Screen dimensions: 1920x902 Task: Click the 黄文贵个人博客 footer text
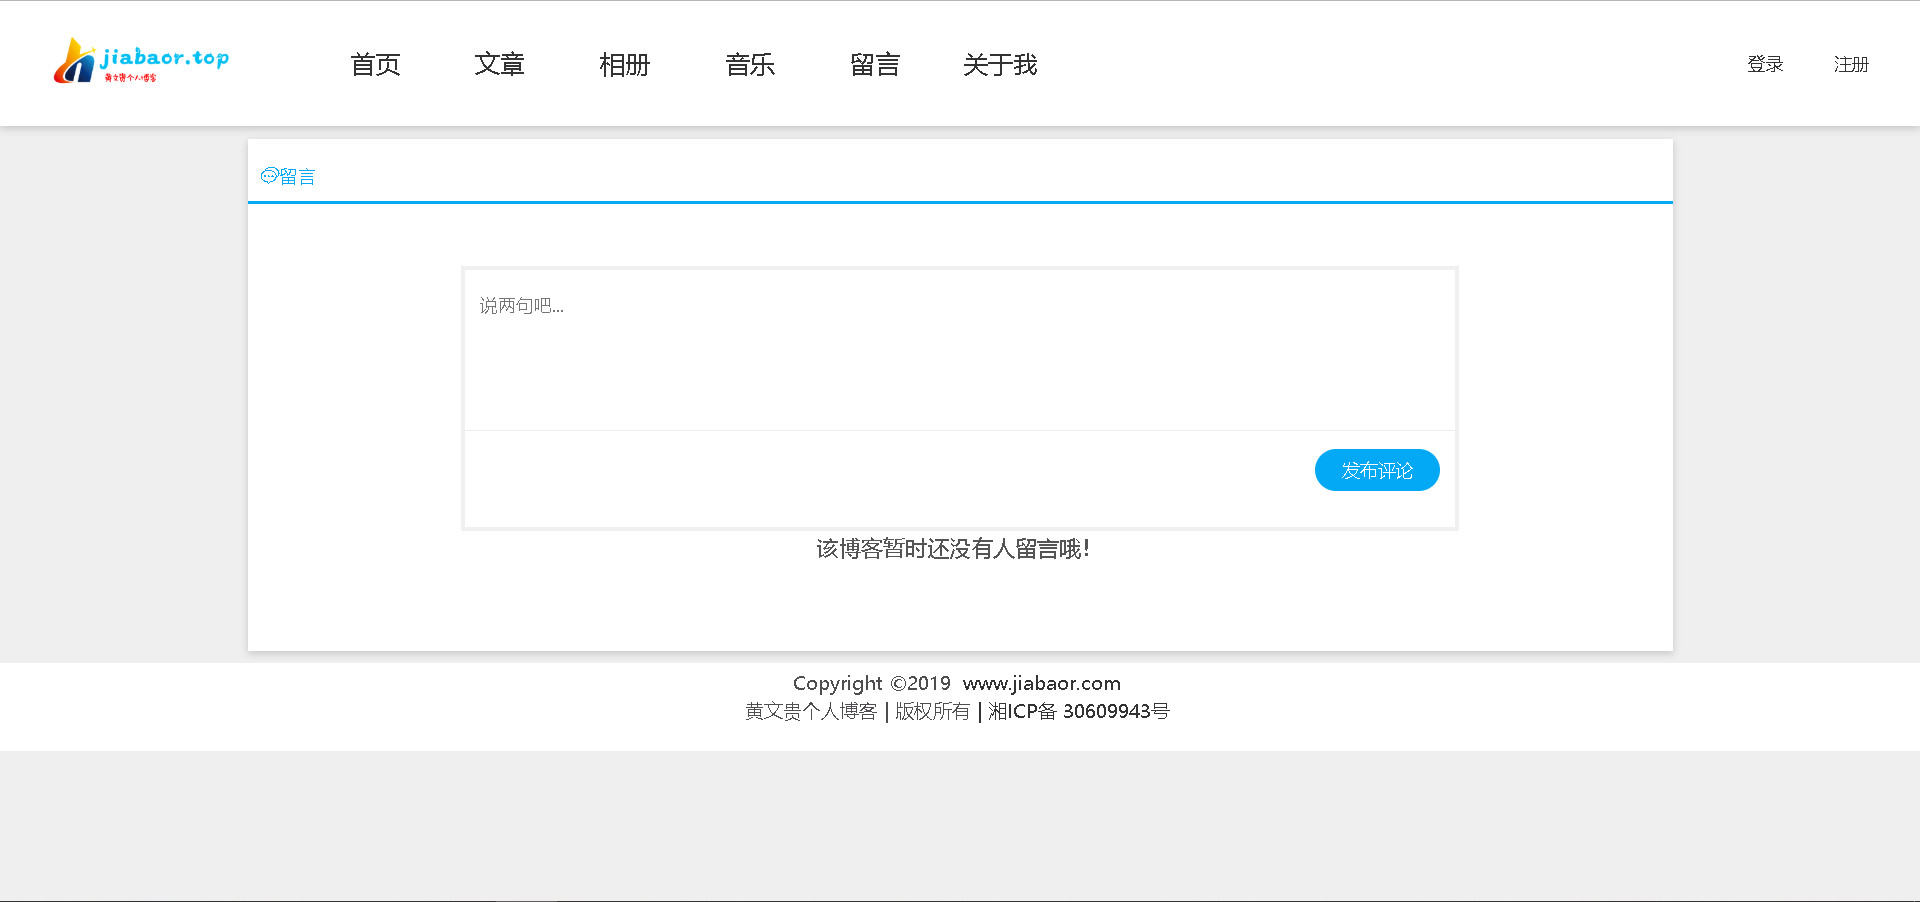pos(811,711)
